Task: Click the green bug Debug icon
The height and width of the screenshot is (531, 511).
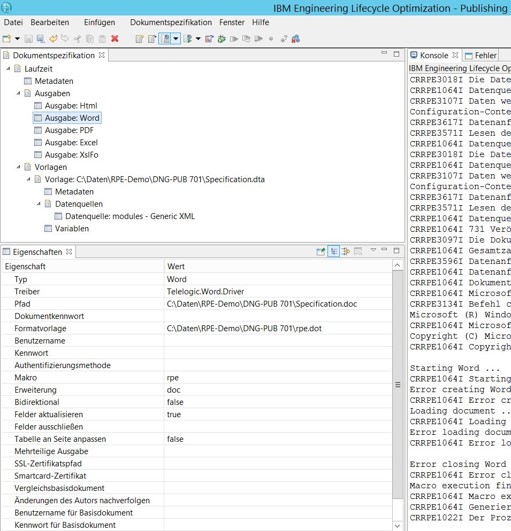Action: (x=221, y=39)
